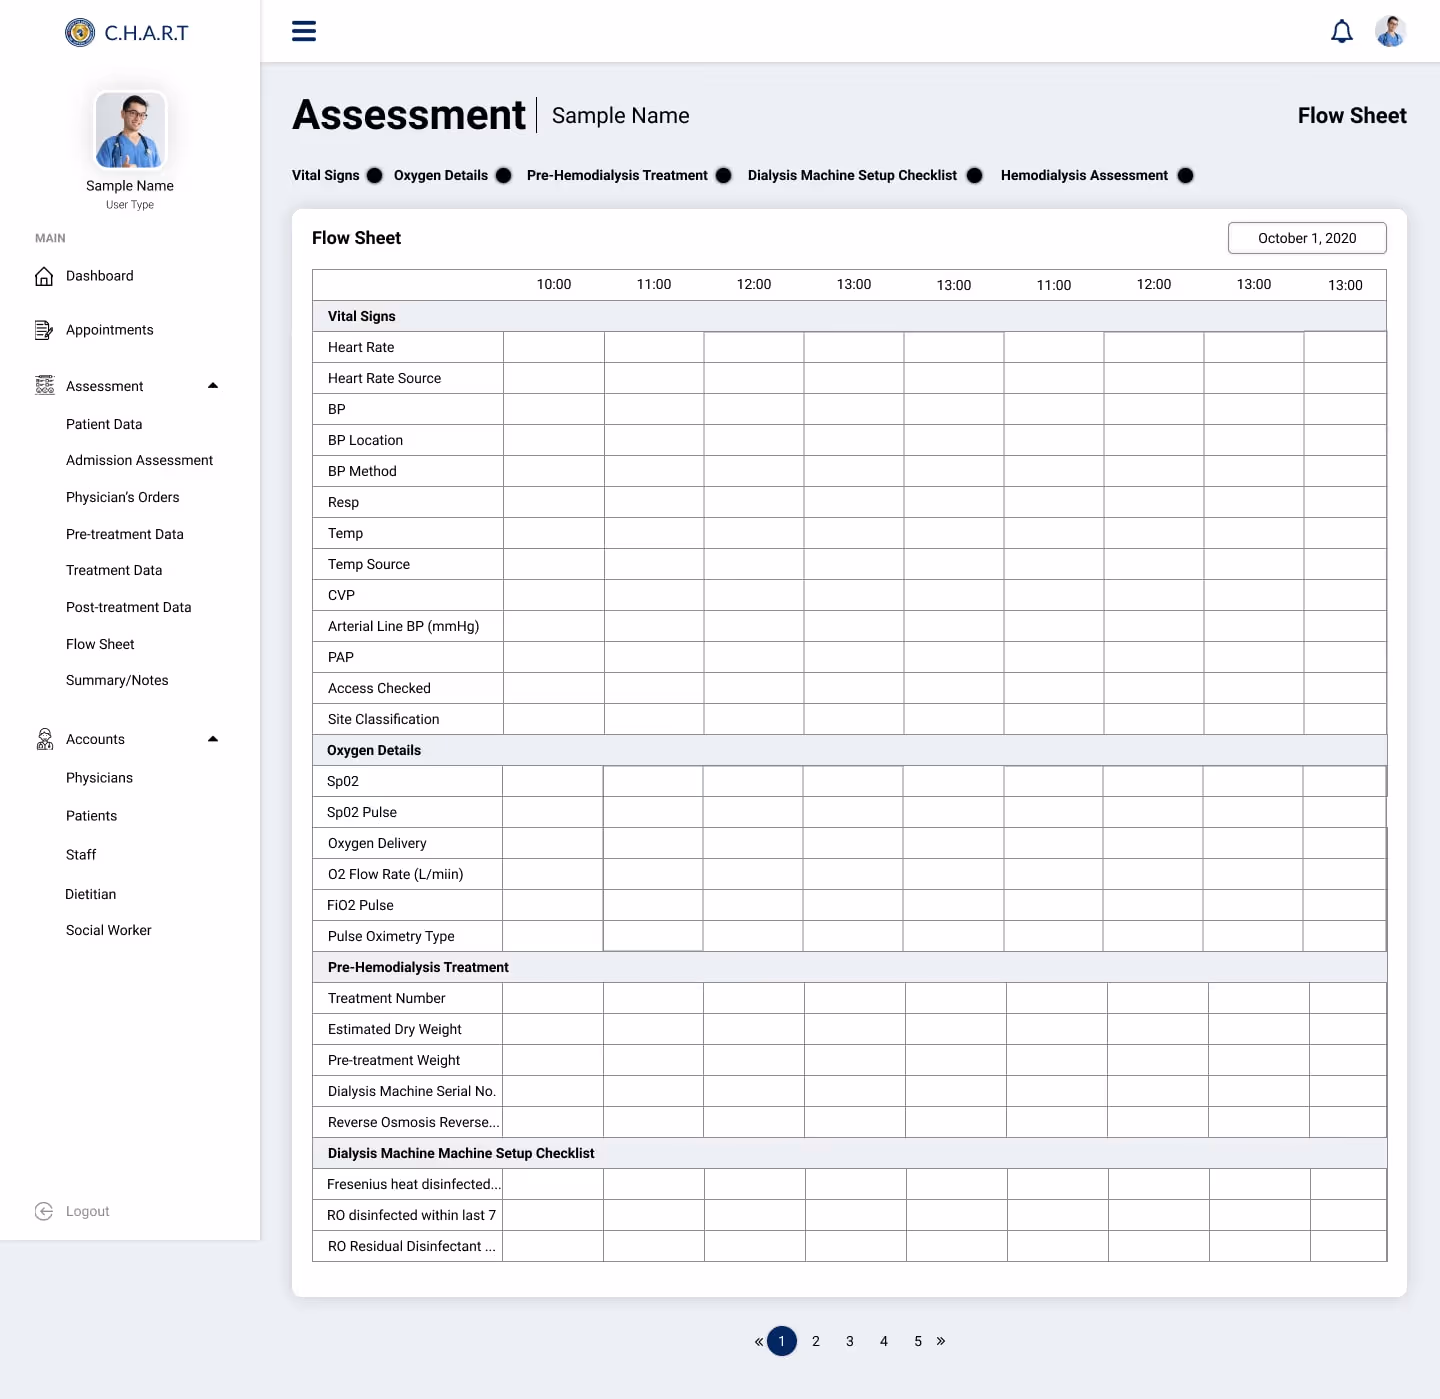This screenshot has width=1440, height=1399.
Task: Open Treatment Data page
Action: click(114, 570)
